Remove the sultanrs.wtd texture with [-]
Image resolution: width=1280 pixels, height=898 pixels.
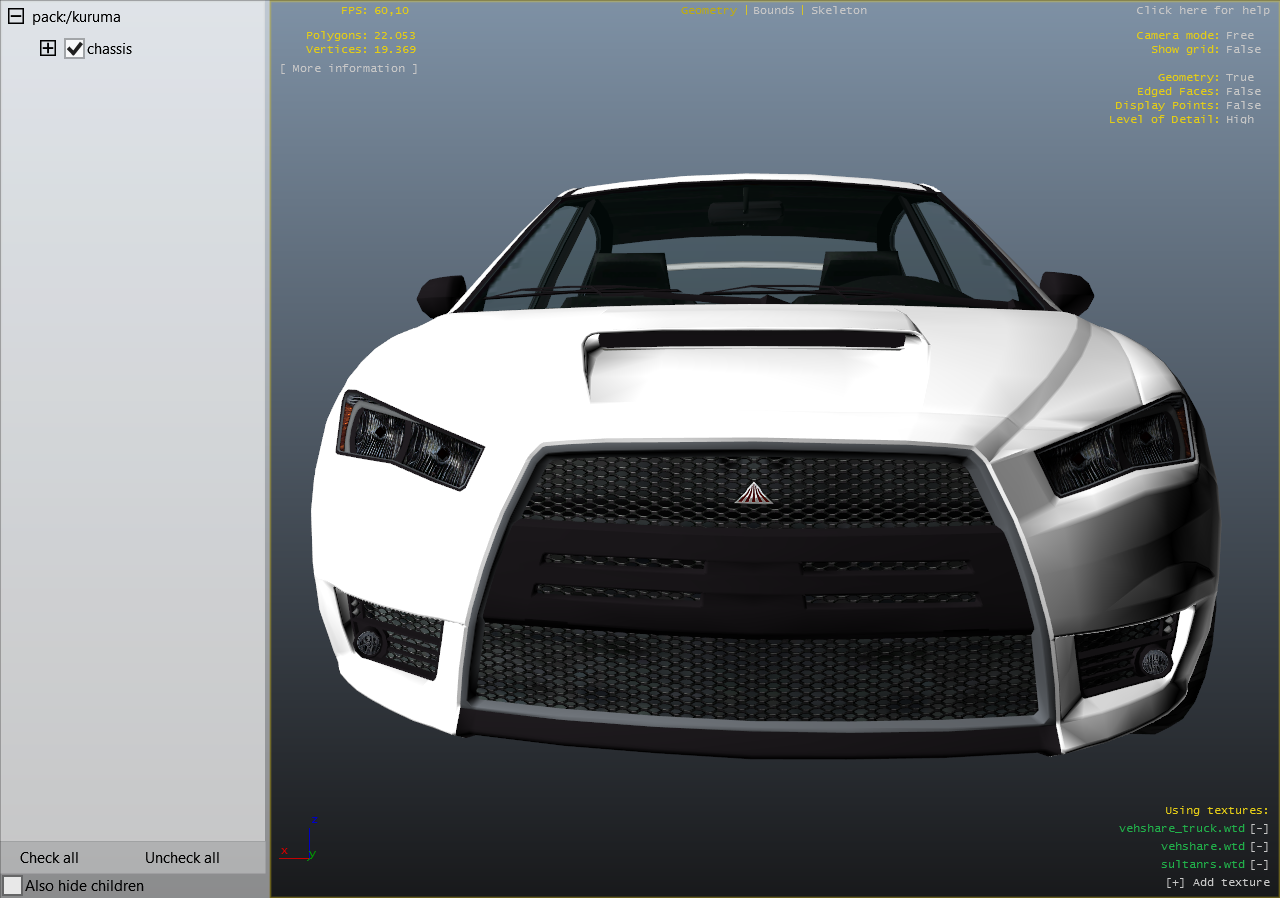(x=1259, y=864)
